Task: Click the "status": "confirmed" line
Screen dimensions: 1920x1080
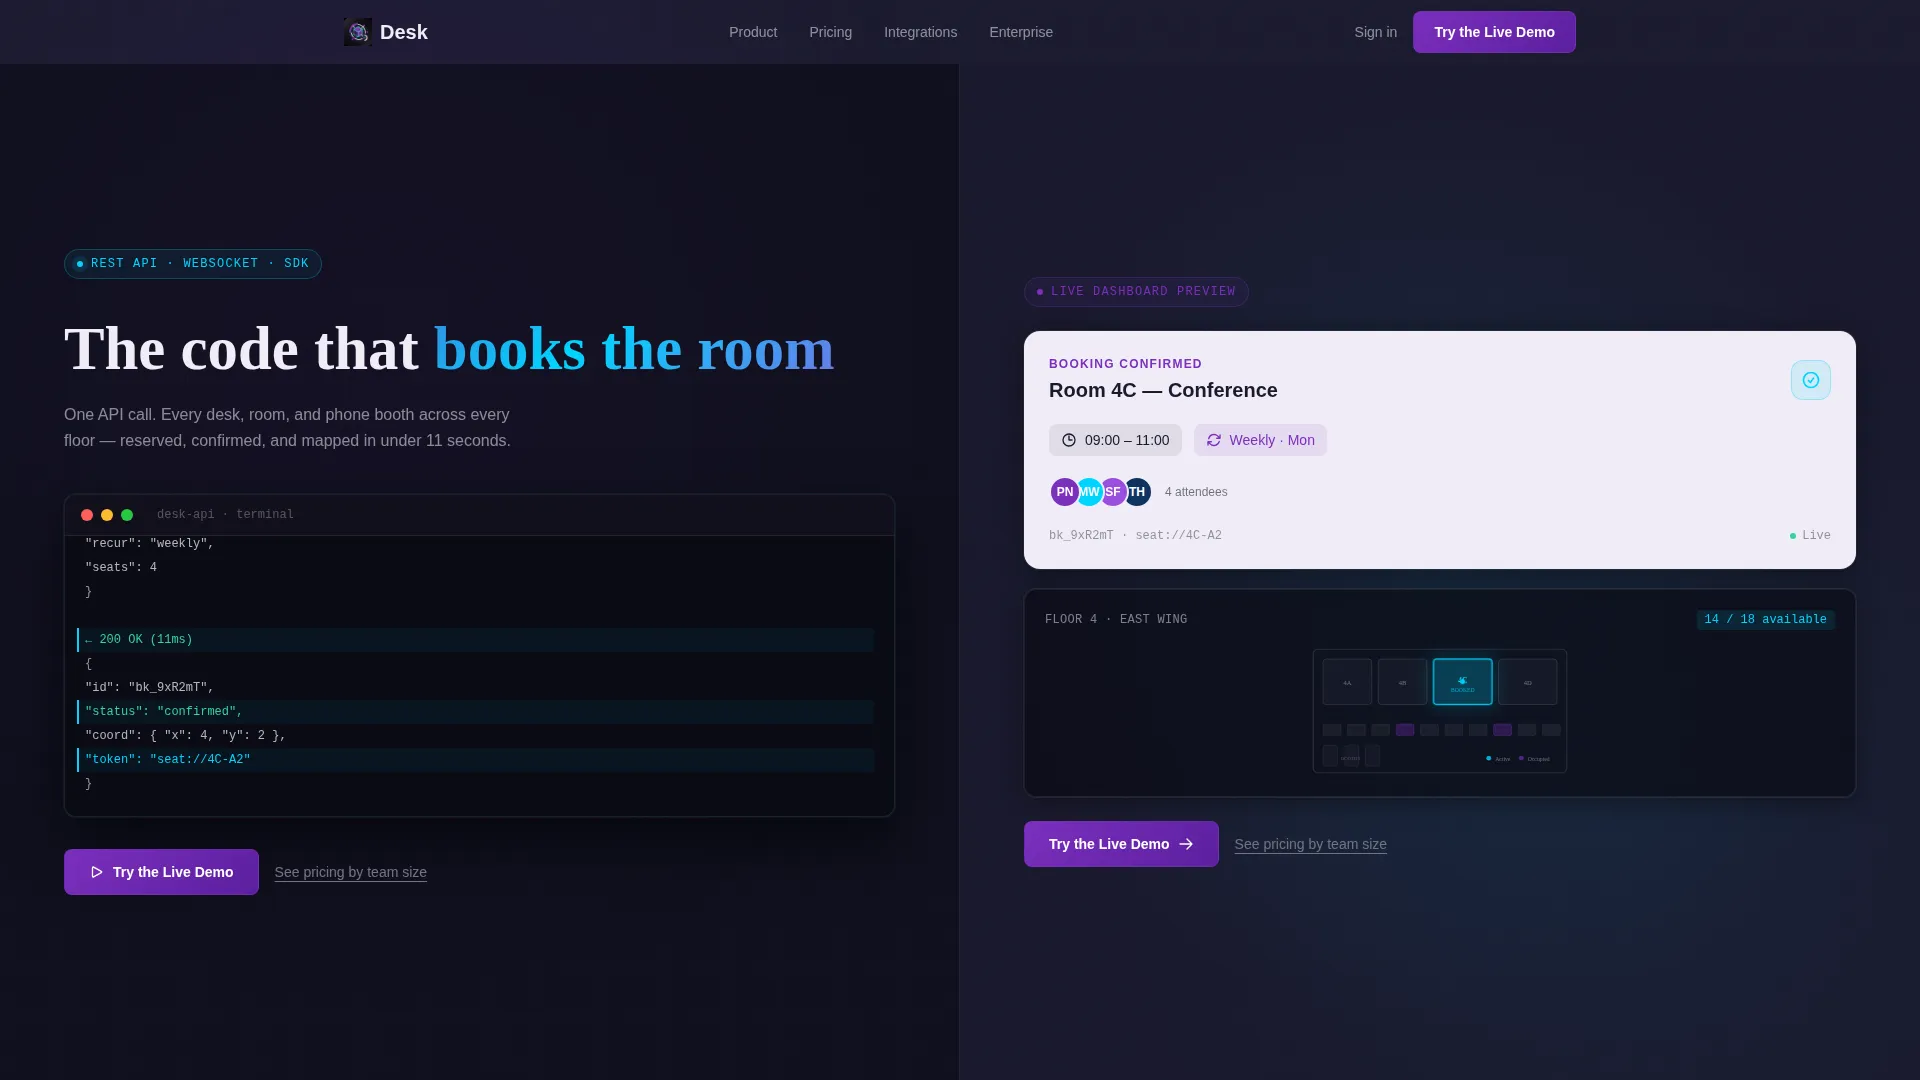Action: pyautogui.click(x=475, y=712)
